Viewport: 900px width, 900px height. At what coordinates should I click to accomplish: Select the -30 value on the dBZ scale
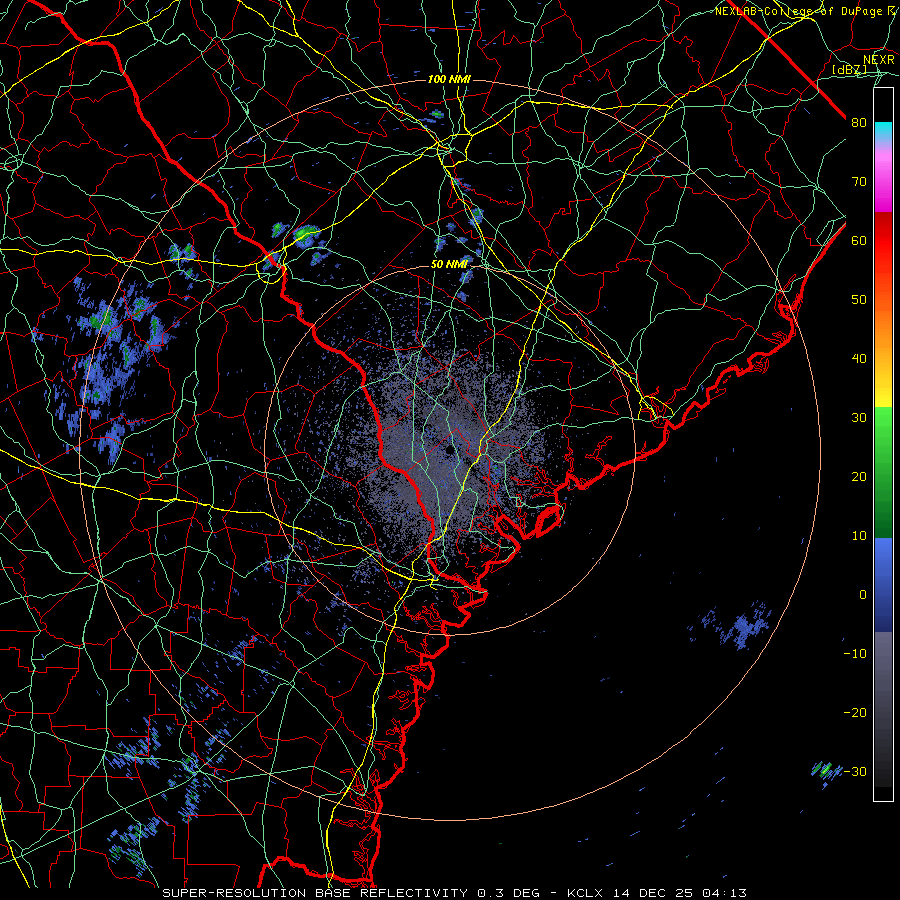[855, 771]
